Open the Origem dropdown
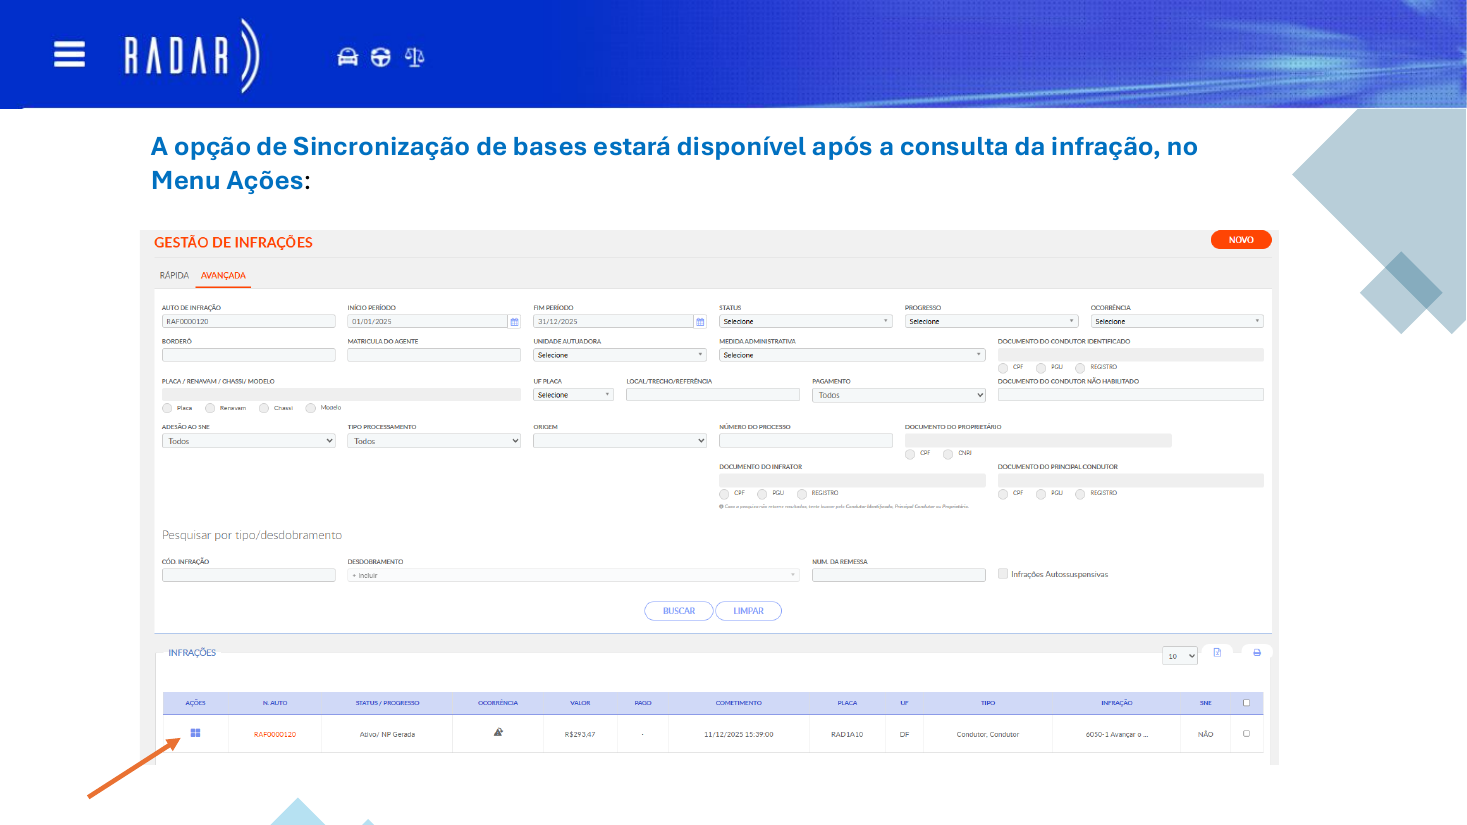 click(x=620, y=441)
